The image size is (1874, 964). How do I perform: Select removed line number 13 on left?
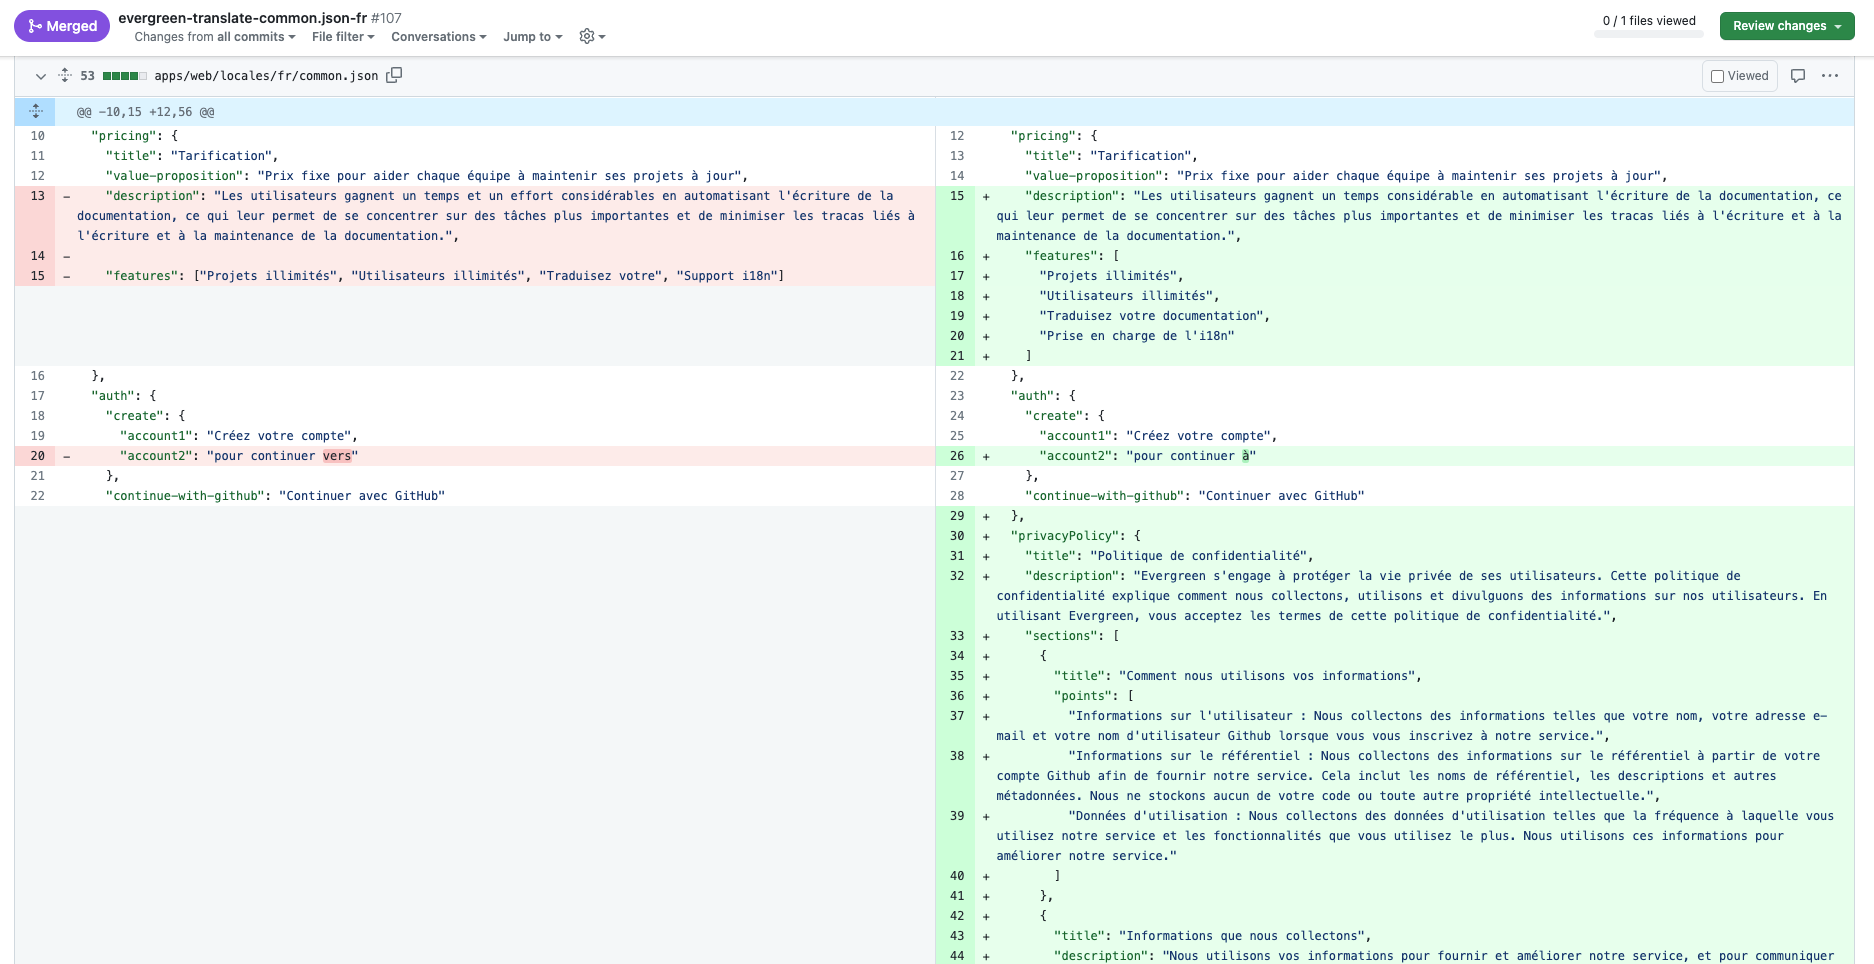(x=37, y=196)
